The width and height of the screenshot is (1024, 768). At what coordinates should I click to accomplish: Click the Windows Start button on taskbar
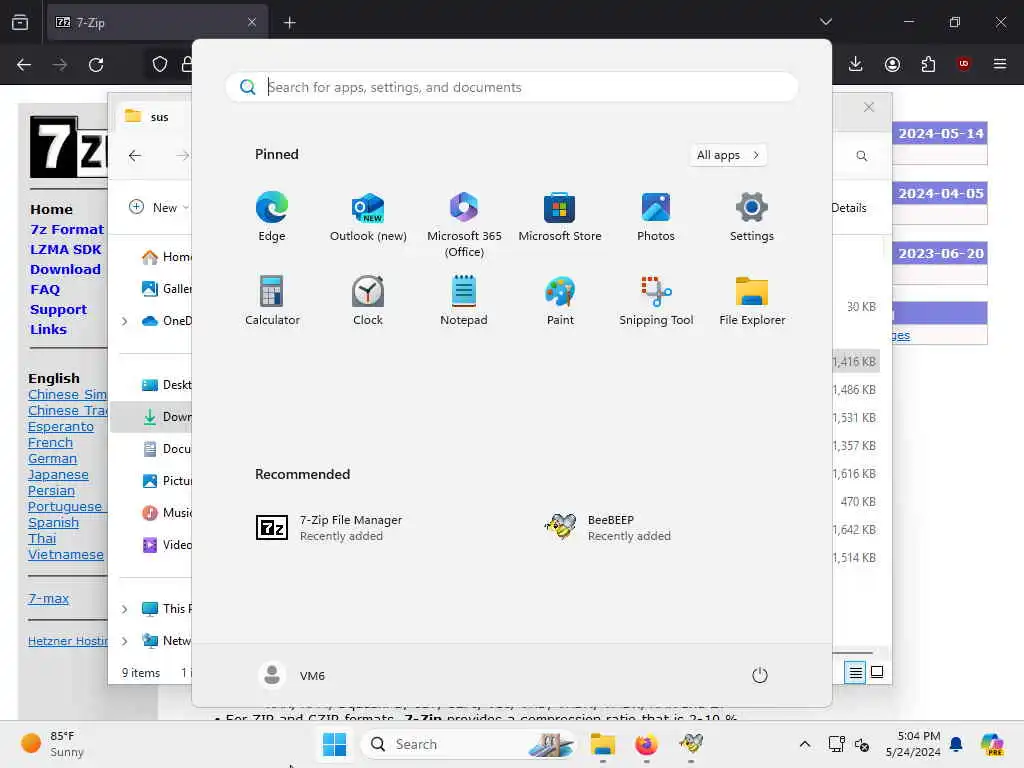(x=334, y=744)
